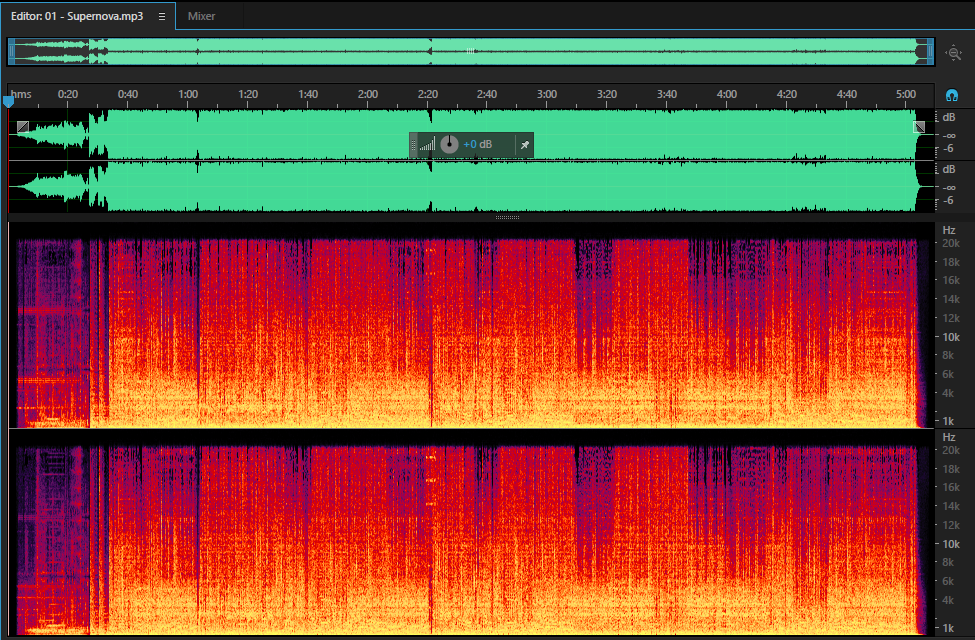Click the hms time format label
This screenshot has width=975, height=640.
[x=21, y=94]
